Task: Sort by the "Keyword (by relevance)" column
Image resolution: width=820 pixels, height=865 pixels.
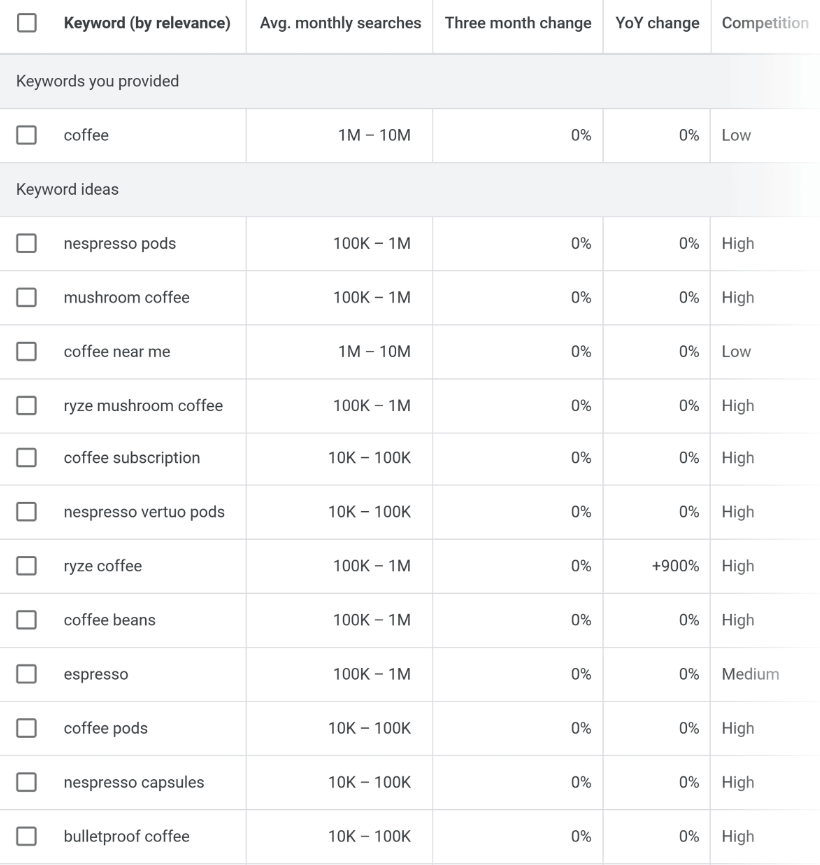Action: [x=146, y=22]
